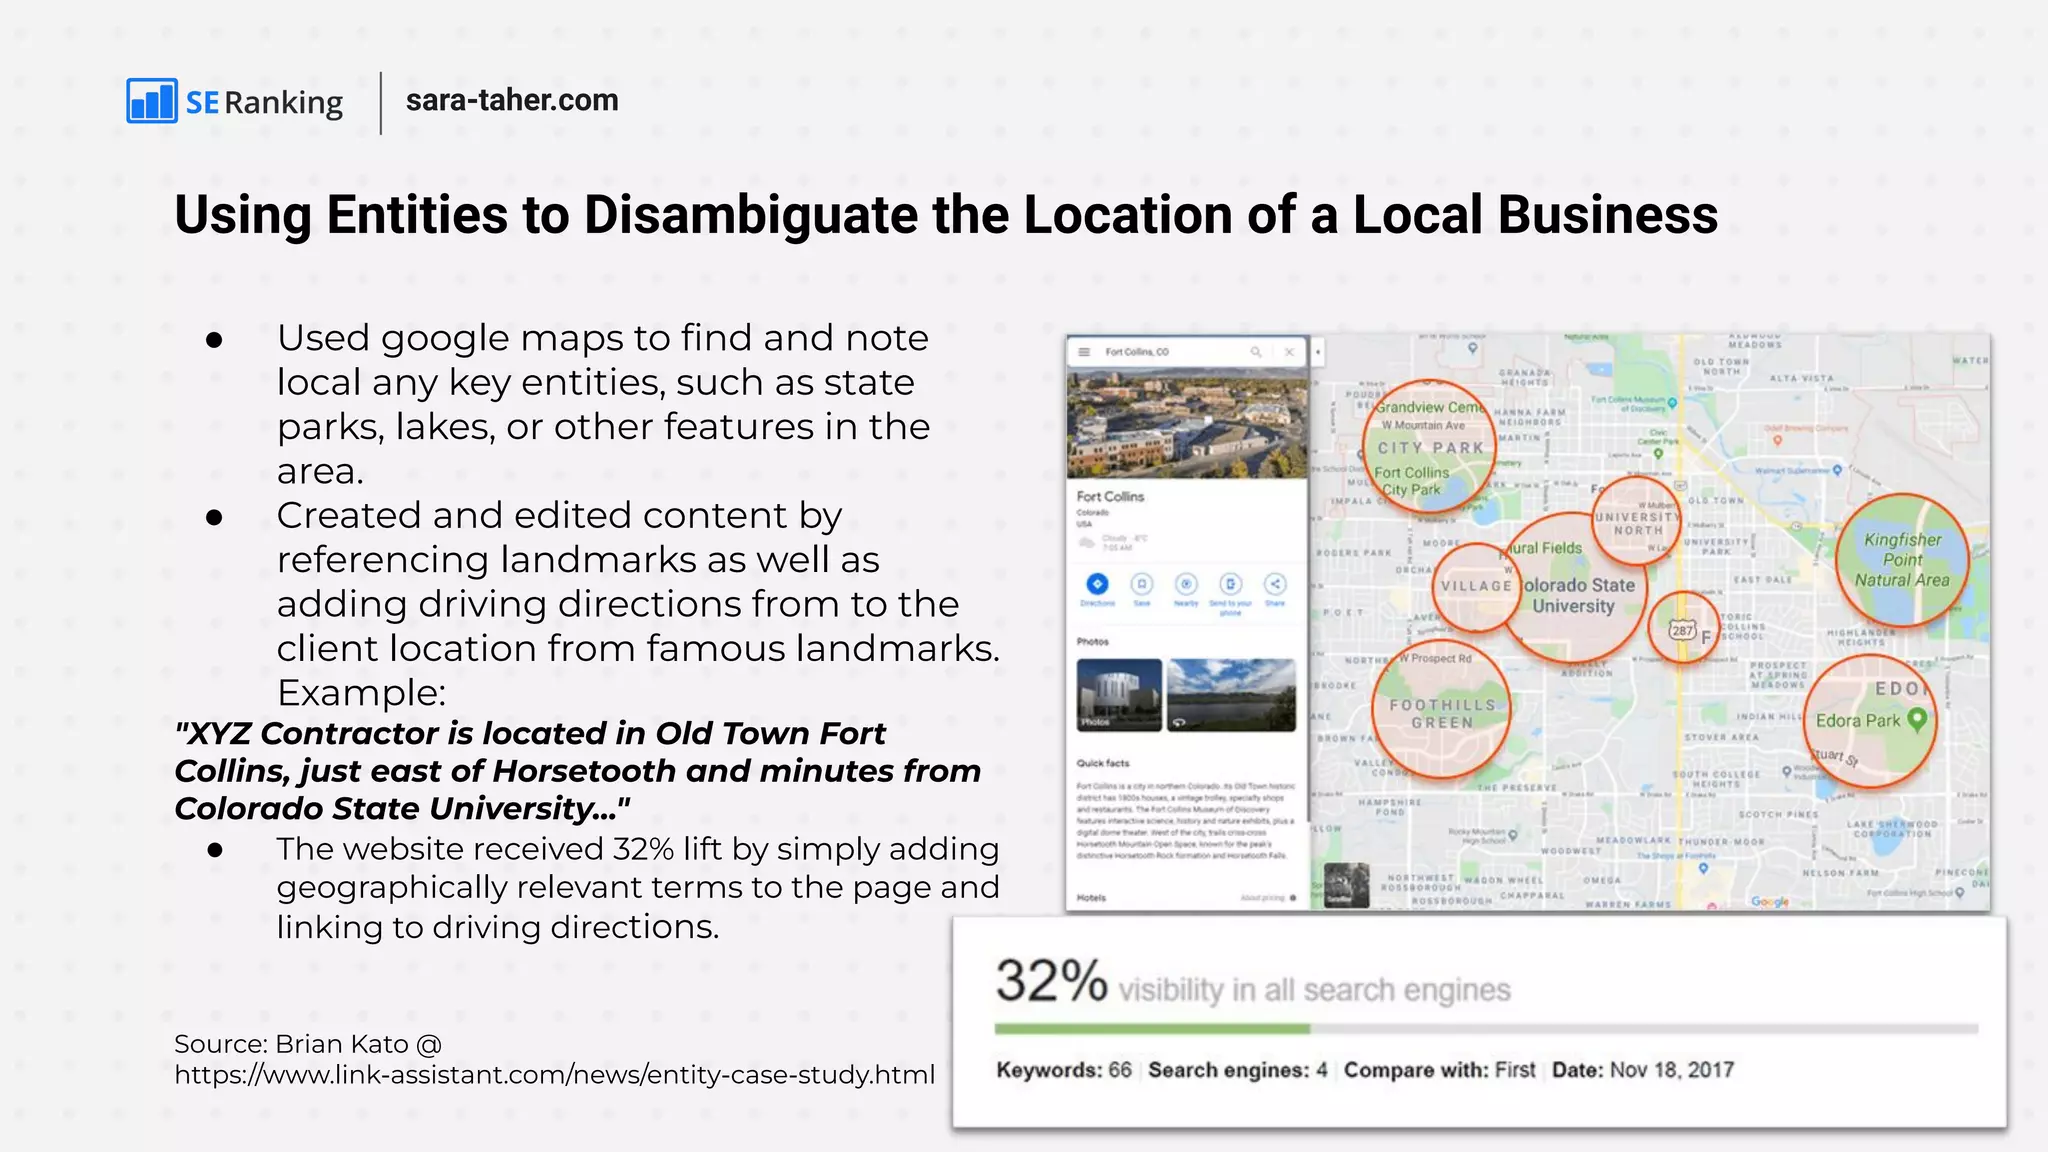2048x1152 pixels.
Task: Open the building Photos thumbnail
Action: click(1119, 695)
